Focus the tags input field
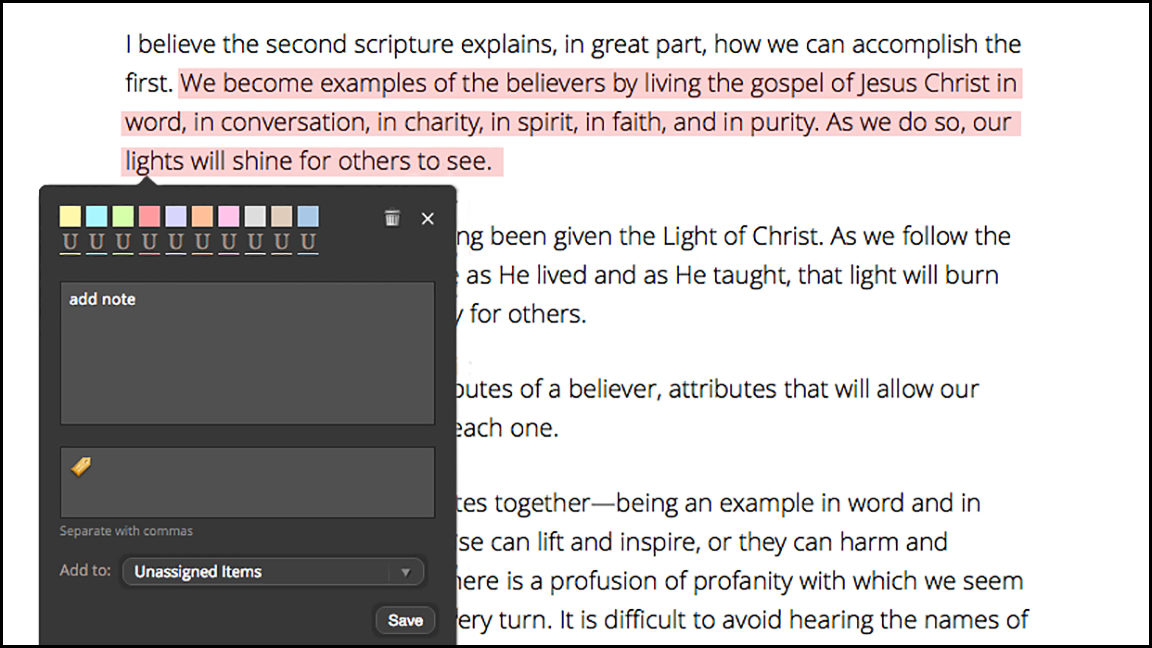This screenshot has width=1152, height=648. click(x=260, y=482)
